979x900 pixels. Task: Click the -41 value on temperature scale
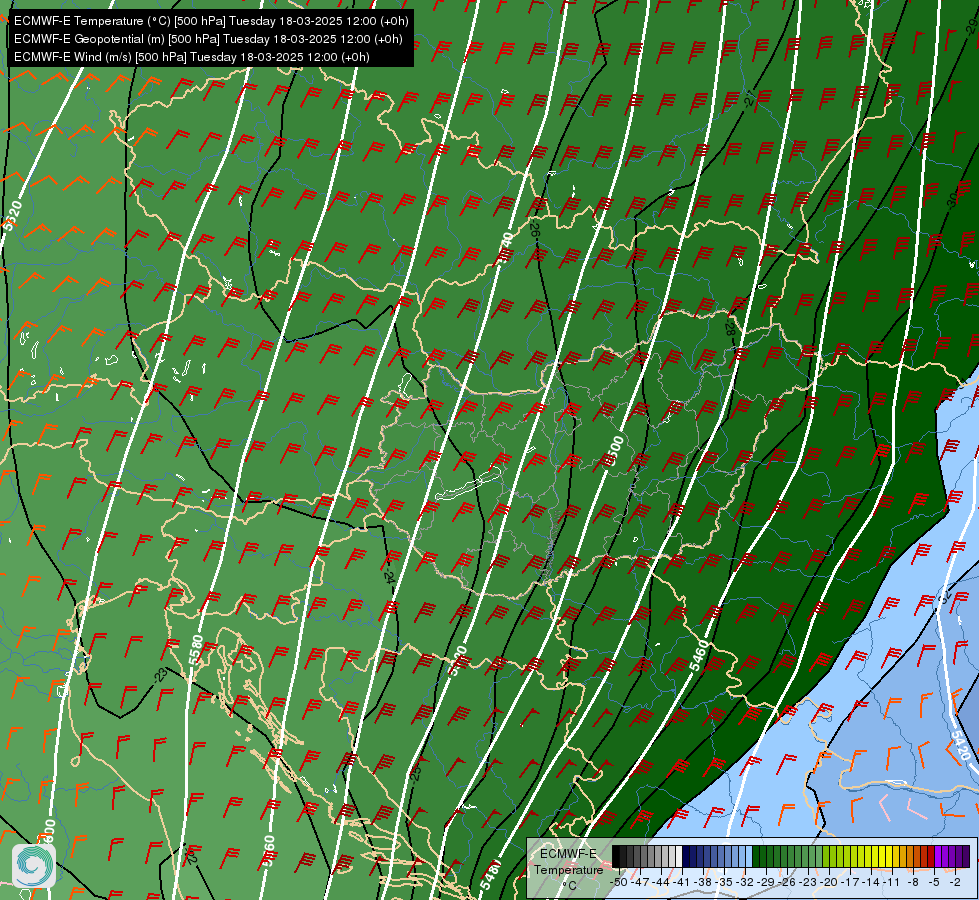pos(682,882)
